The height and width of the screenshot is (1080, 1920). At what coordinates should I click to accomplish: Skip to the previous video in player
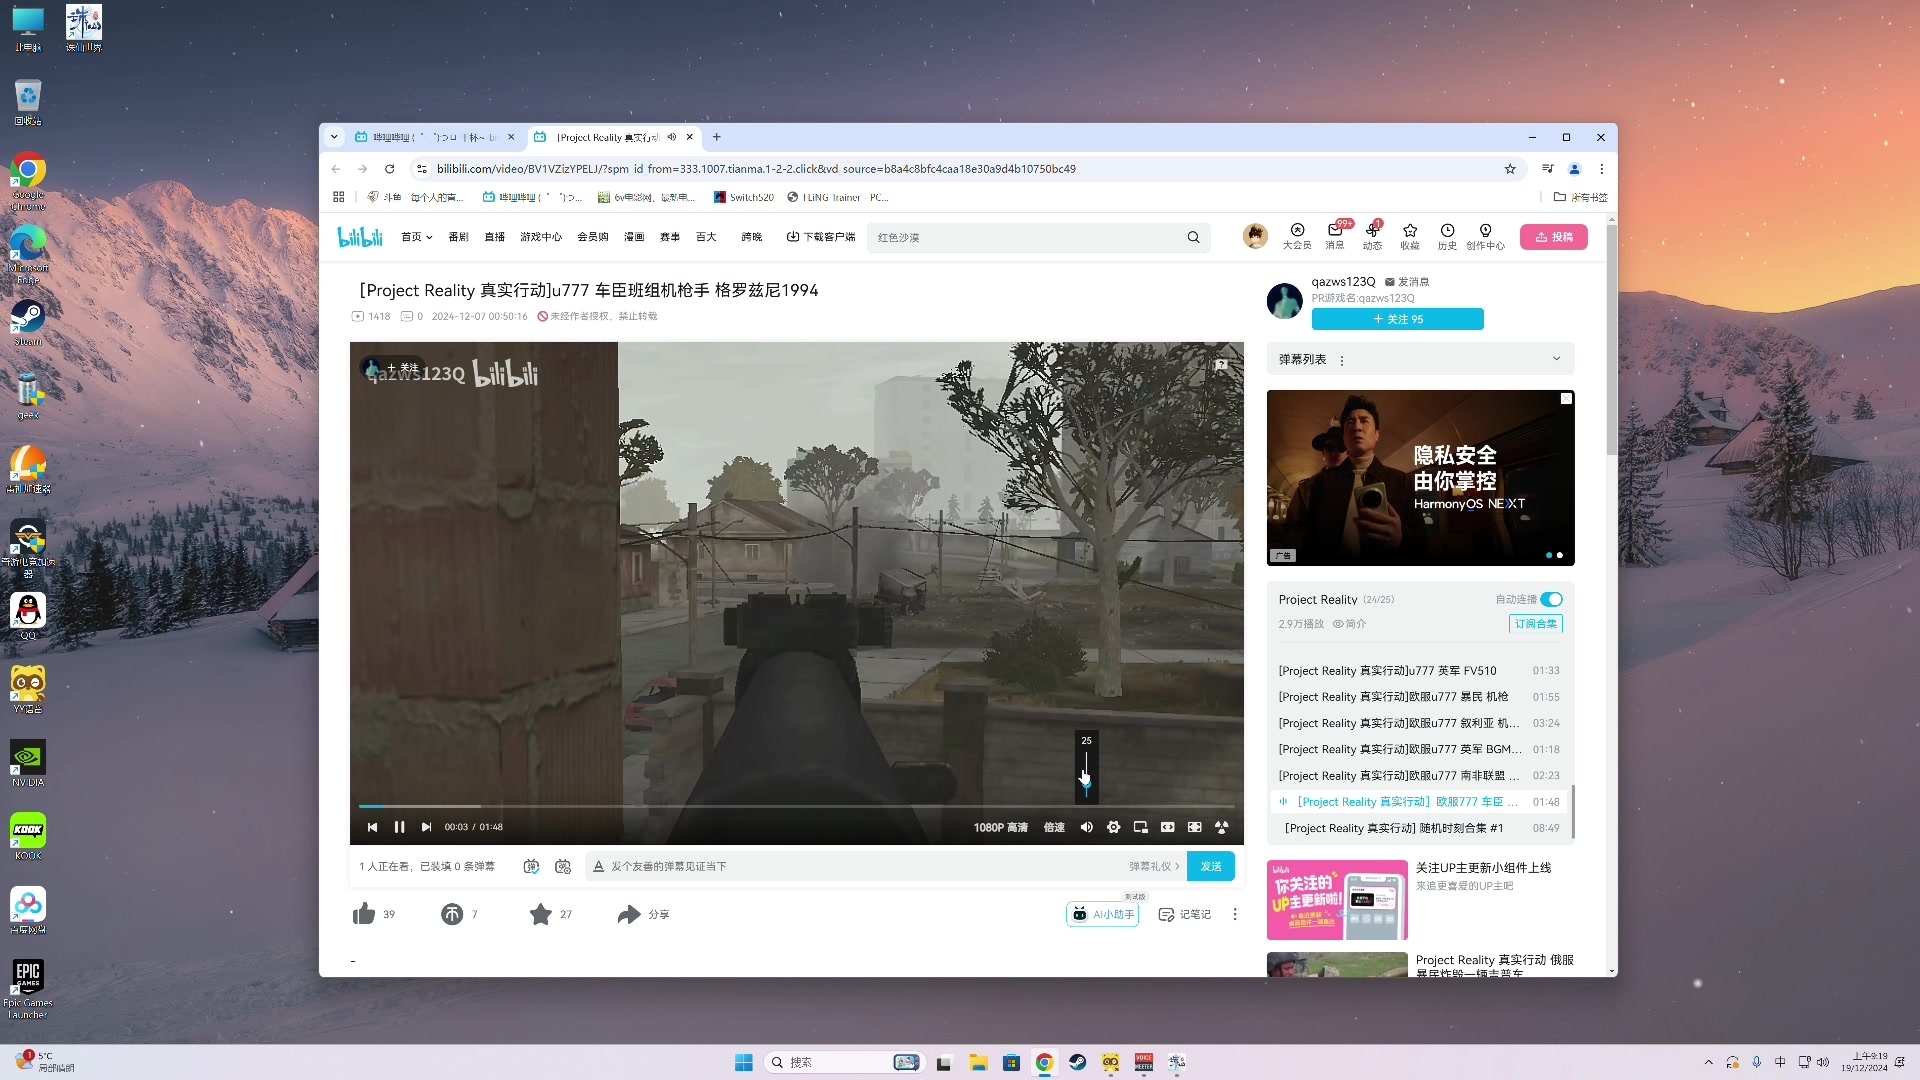coord(372,827)
